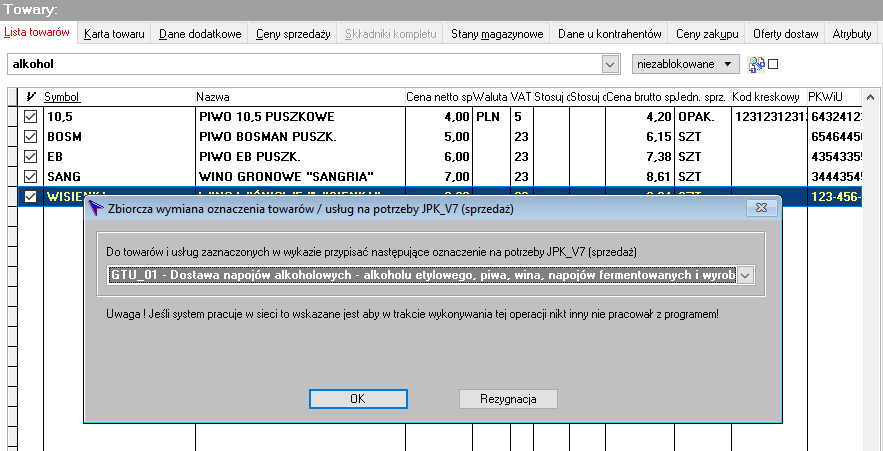The height and width of the screenshot is (451, 883).
Task: Go to Ceny sprzedaży tab
Action: click(293, 34)
